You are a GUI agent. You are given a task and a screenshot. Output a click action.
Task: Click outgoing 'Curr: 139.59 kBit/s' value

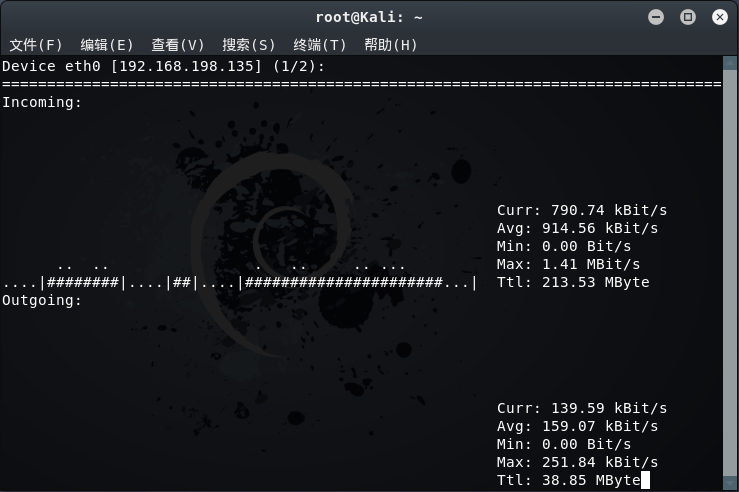[582, 408]
